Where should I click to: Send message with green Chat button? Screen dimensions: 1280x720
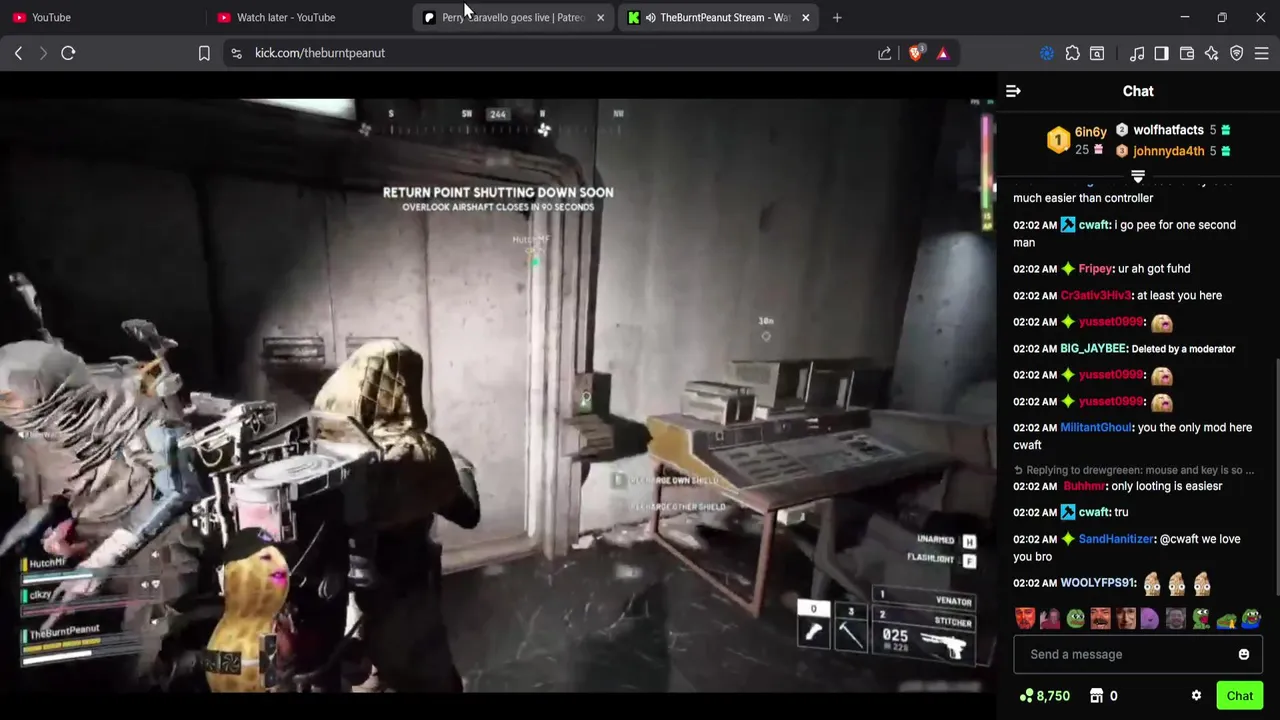1239,696
